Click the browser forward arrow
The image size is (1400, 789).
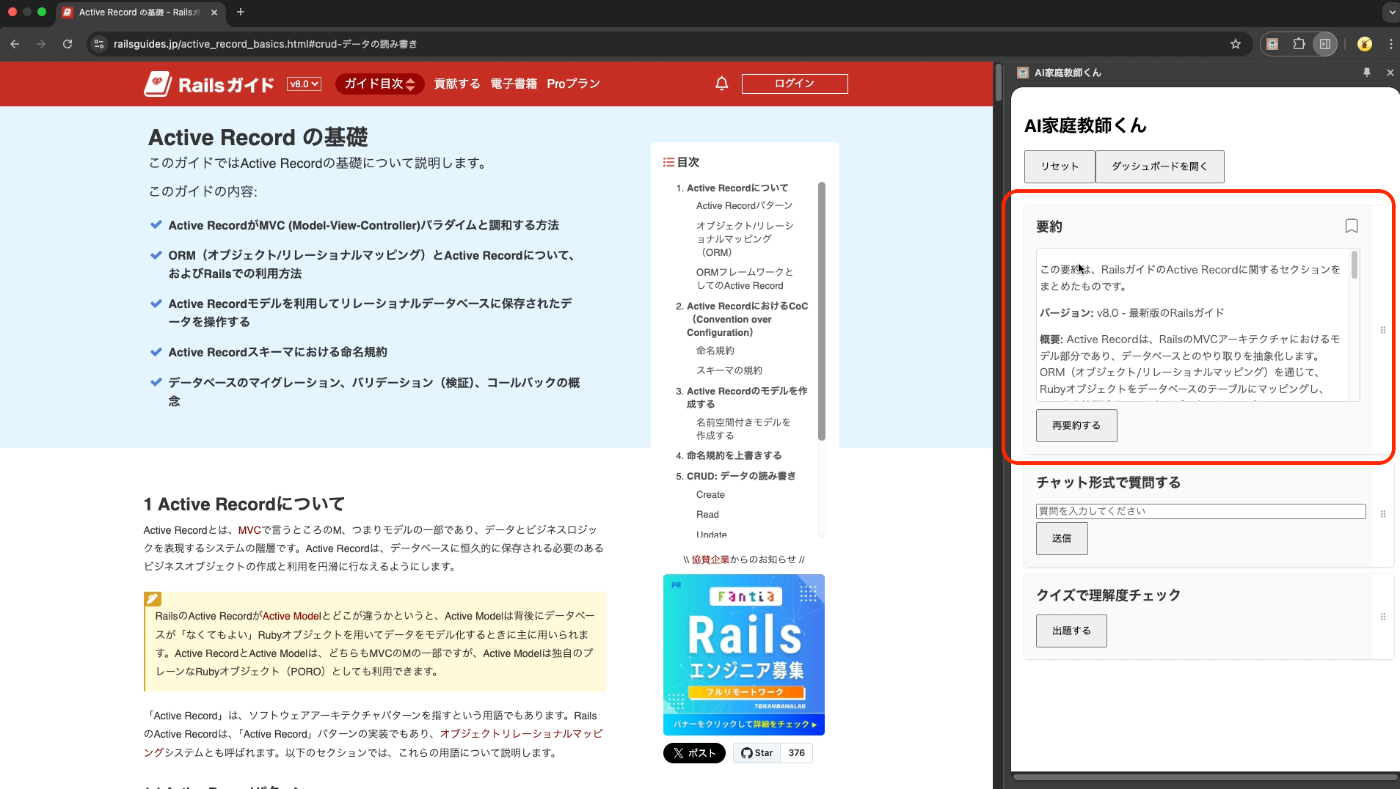point(41,44)
